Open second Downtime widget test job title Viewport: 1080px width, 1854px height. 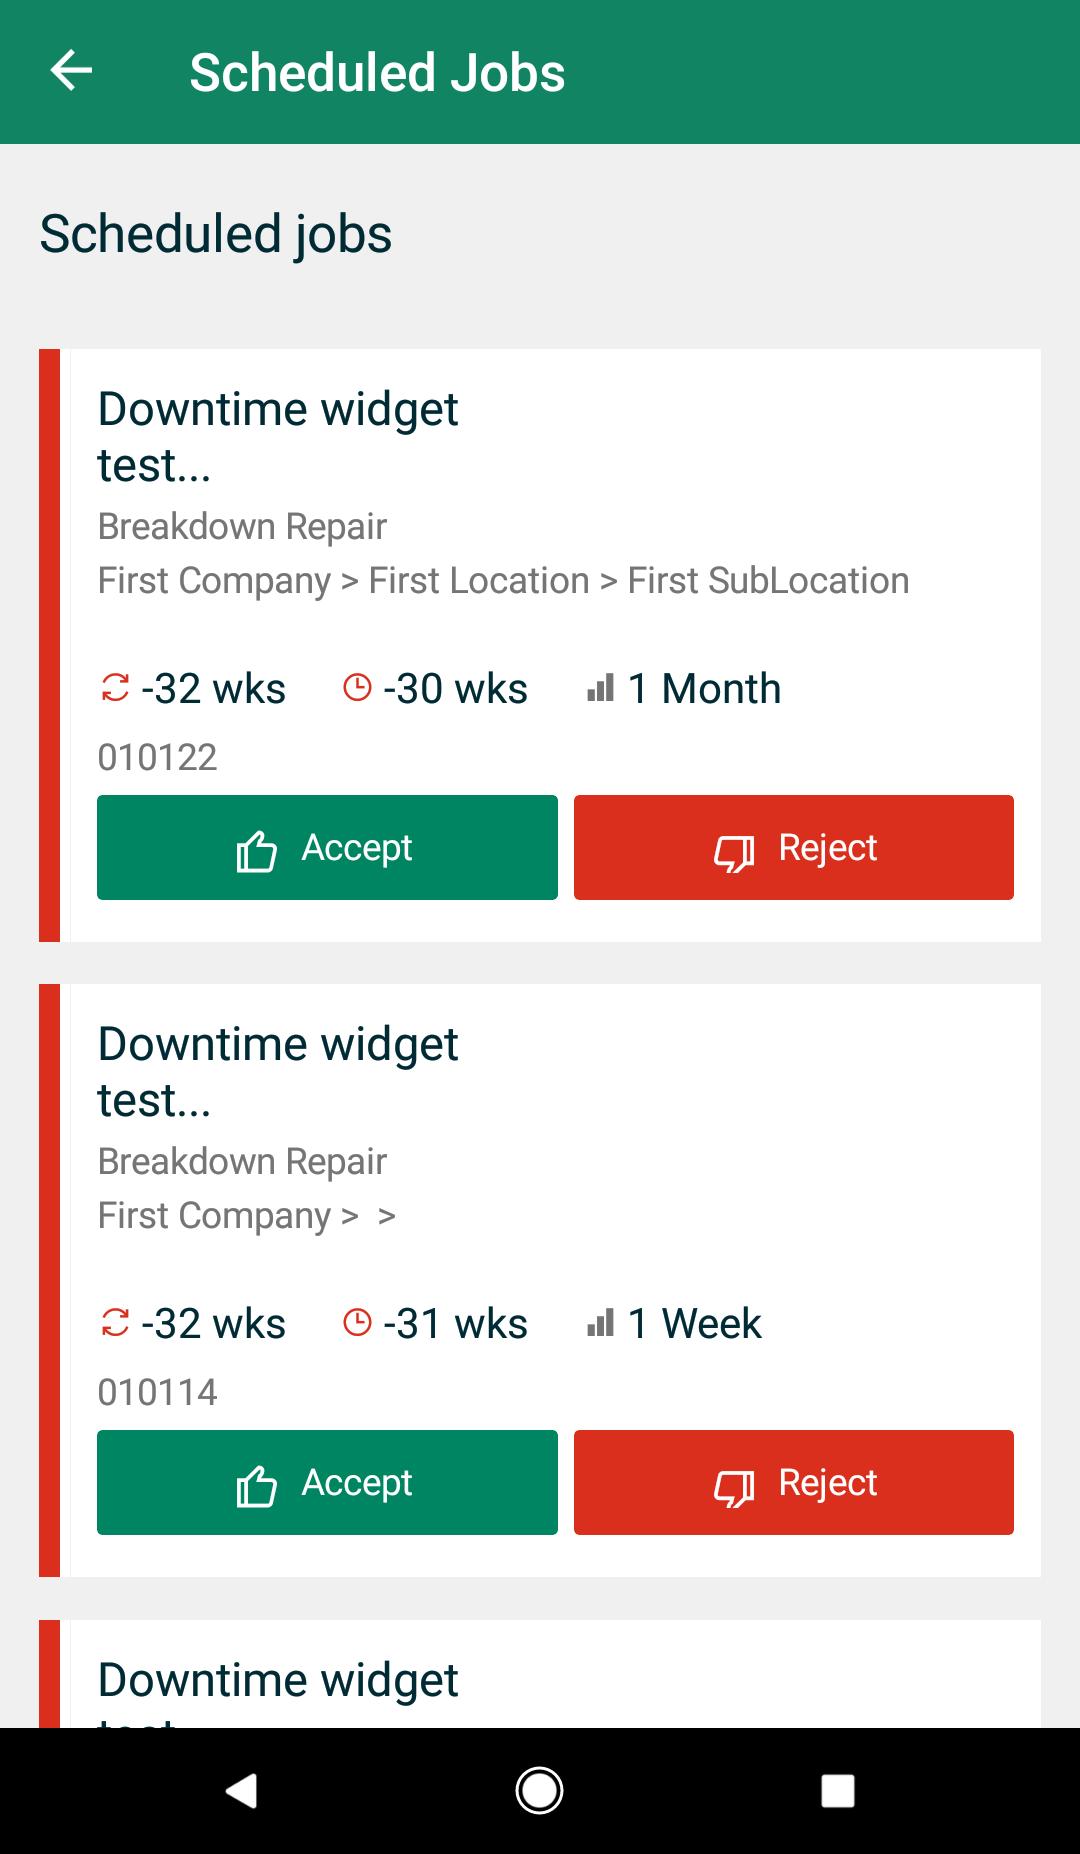[x=277, y=1072]
